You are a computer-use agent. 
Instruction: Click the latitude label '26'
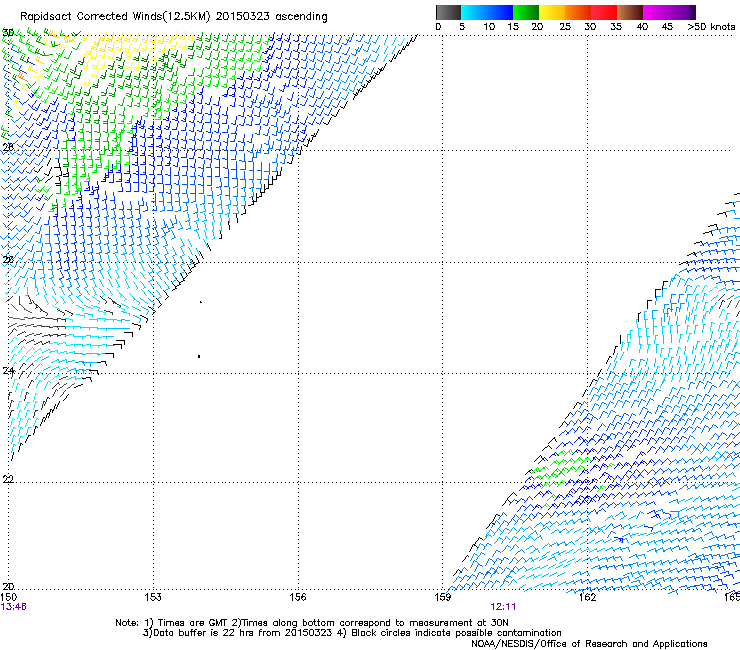(8, 260)
